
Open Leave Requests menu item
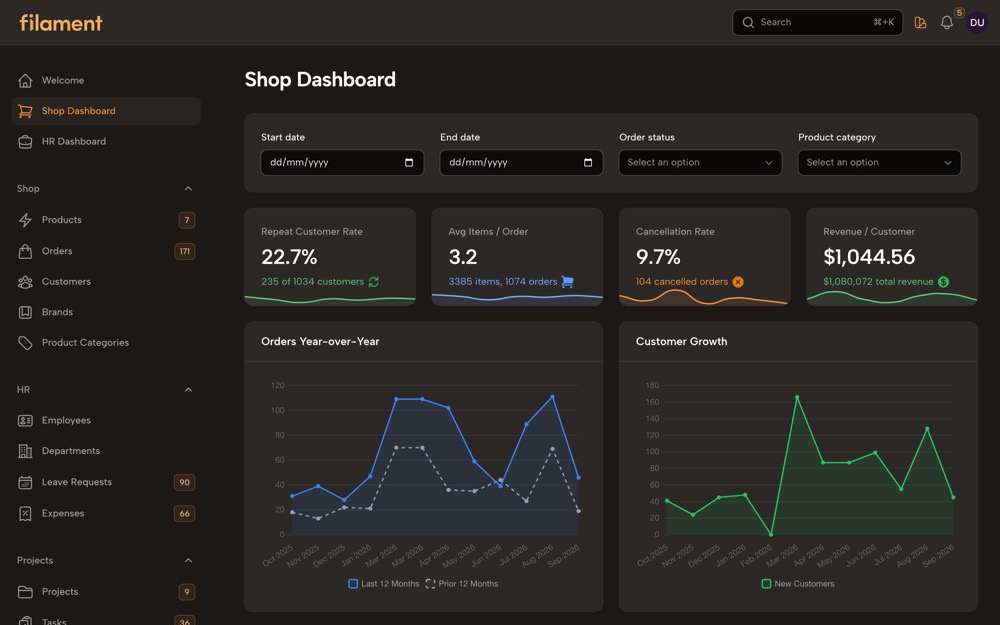click(106, 482)
